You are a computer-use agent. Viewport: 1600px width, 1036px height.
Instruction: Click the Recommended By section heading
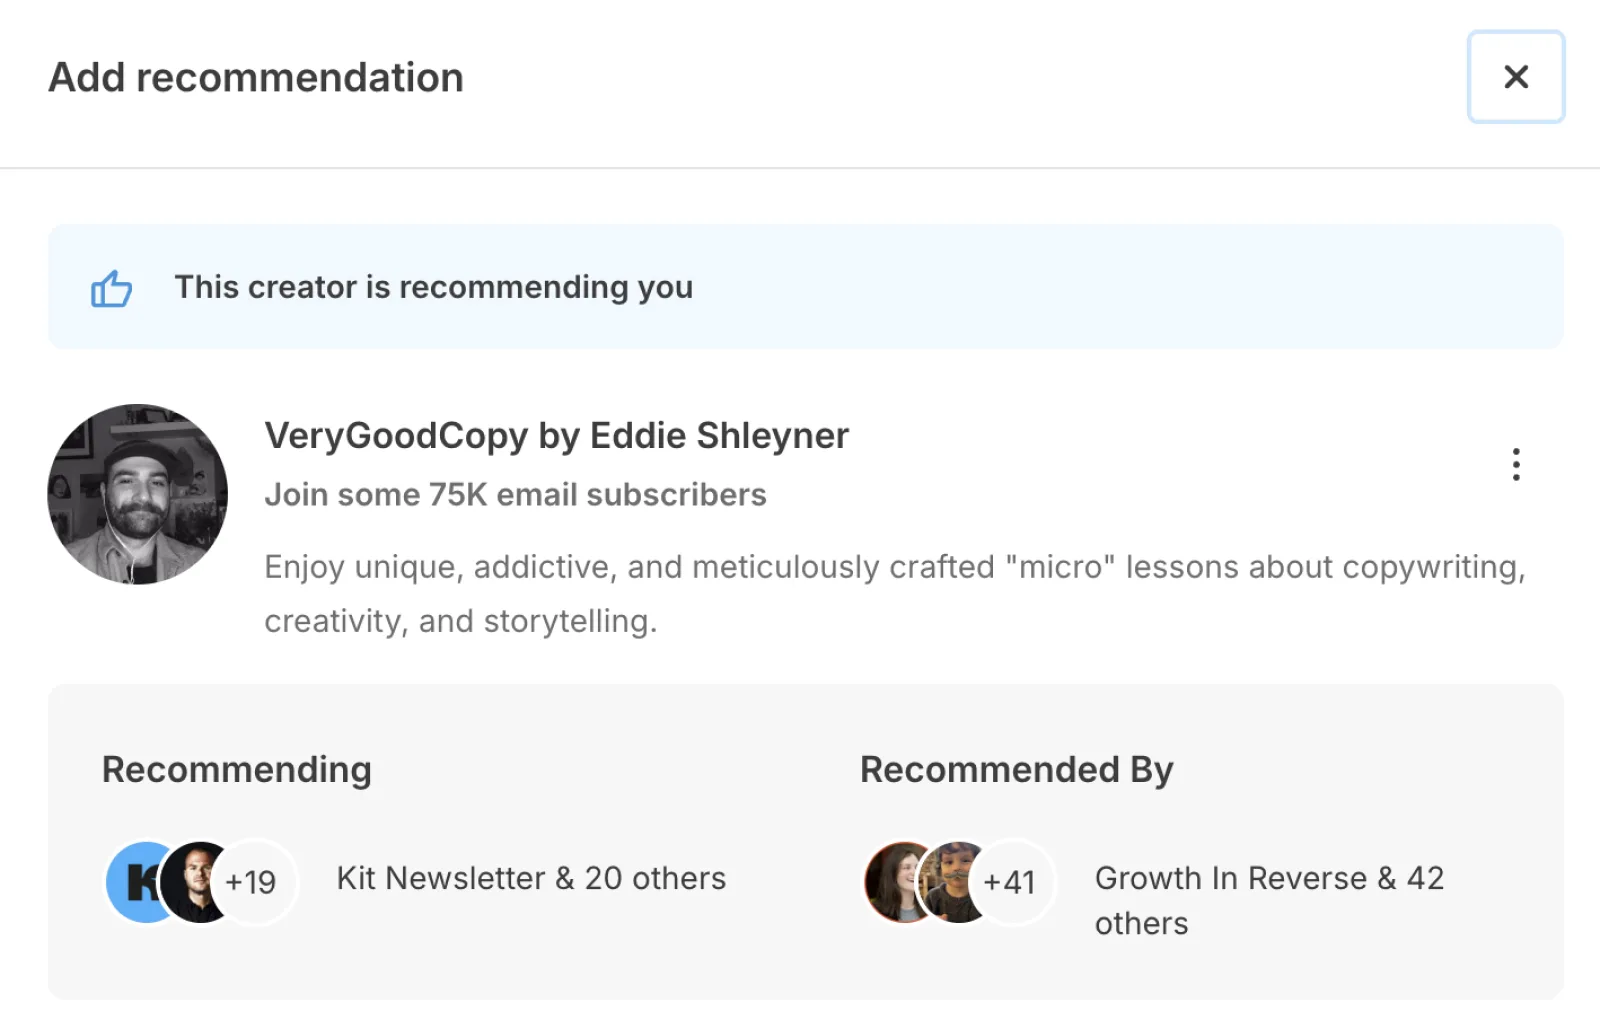pos(1016,770)
